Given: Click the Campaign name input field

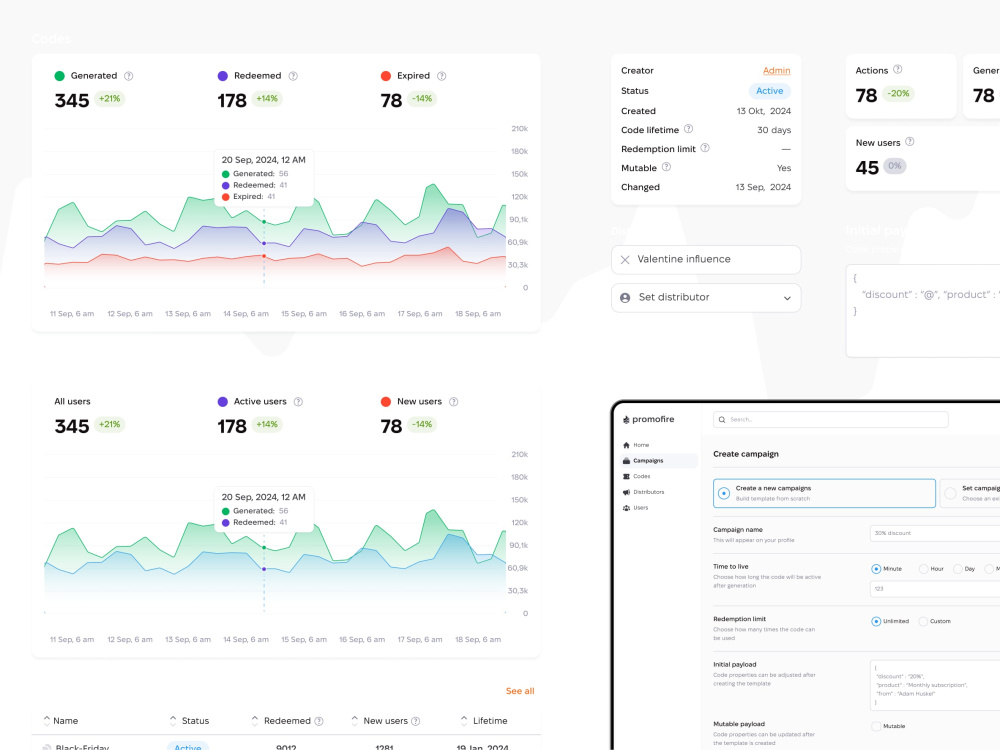Looking at the screenshot, I should tap(935, 533).
